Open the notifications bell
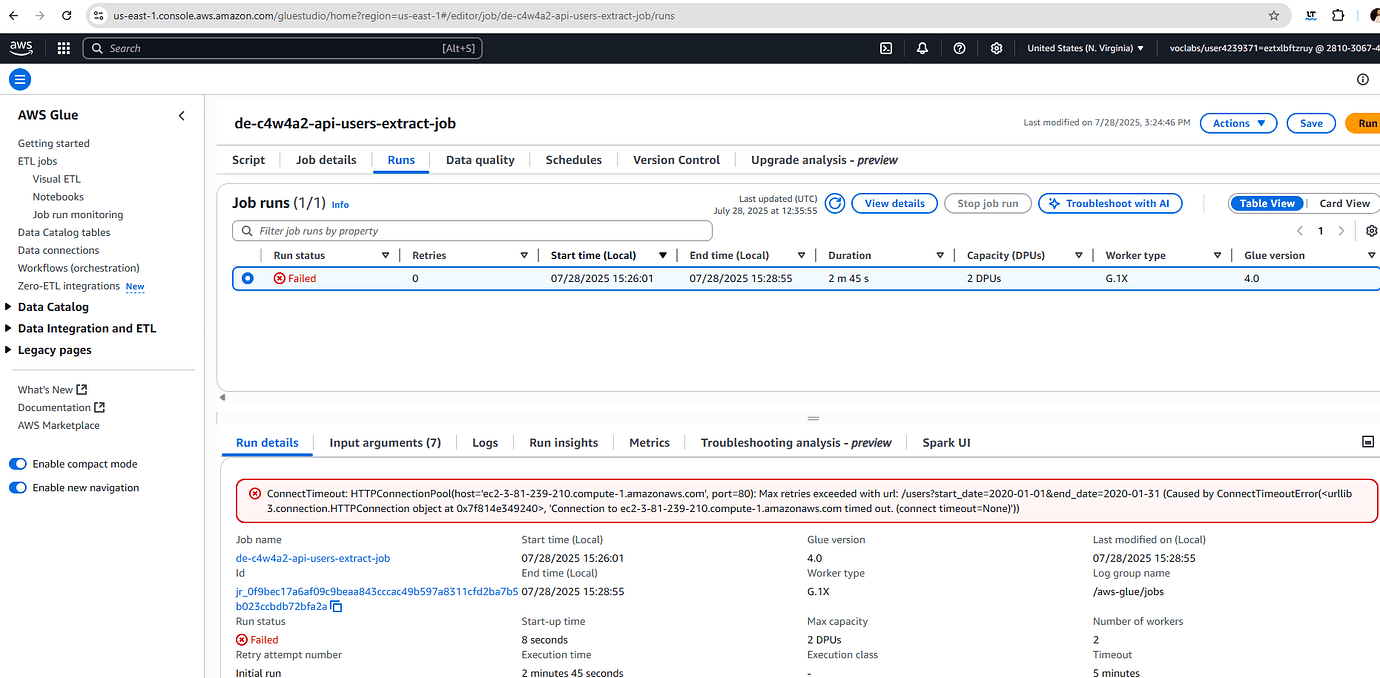 click(x=922, y=47)
